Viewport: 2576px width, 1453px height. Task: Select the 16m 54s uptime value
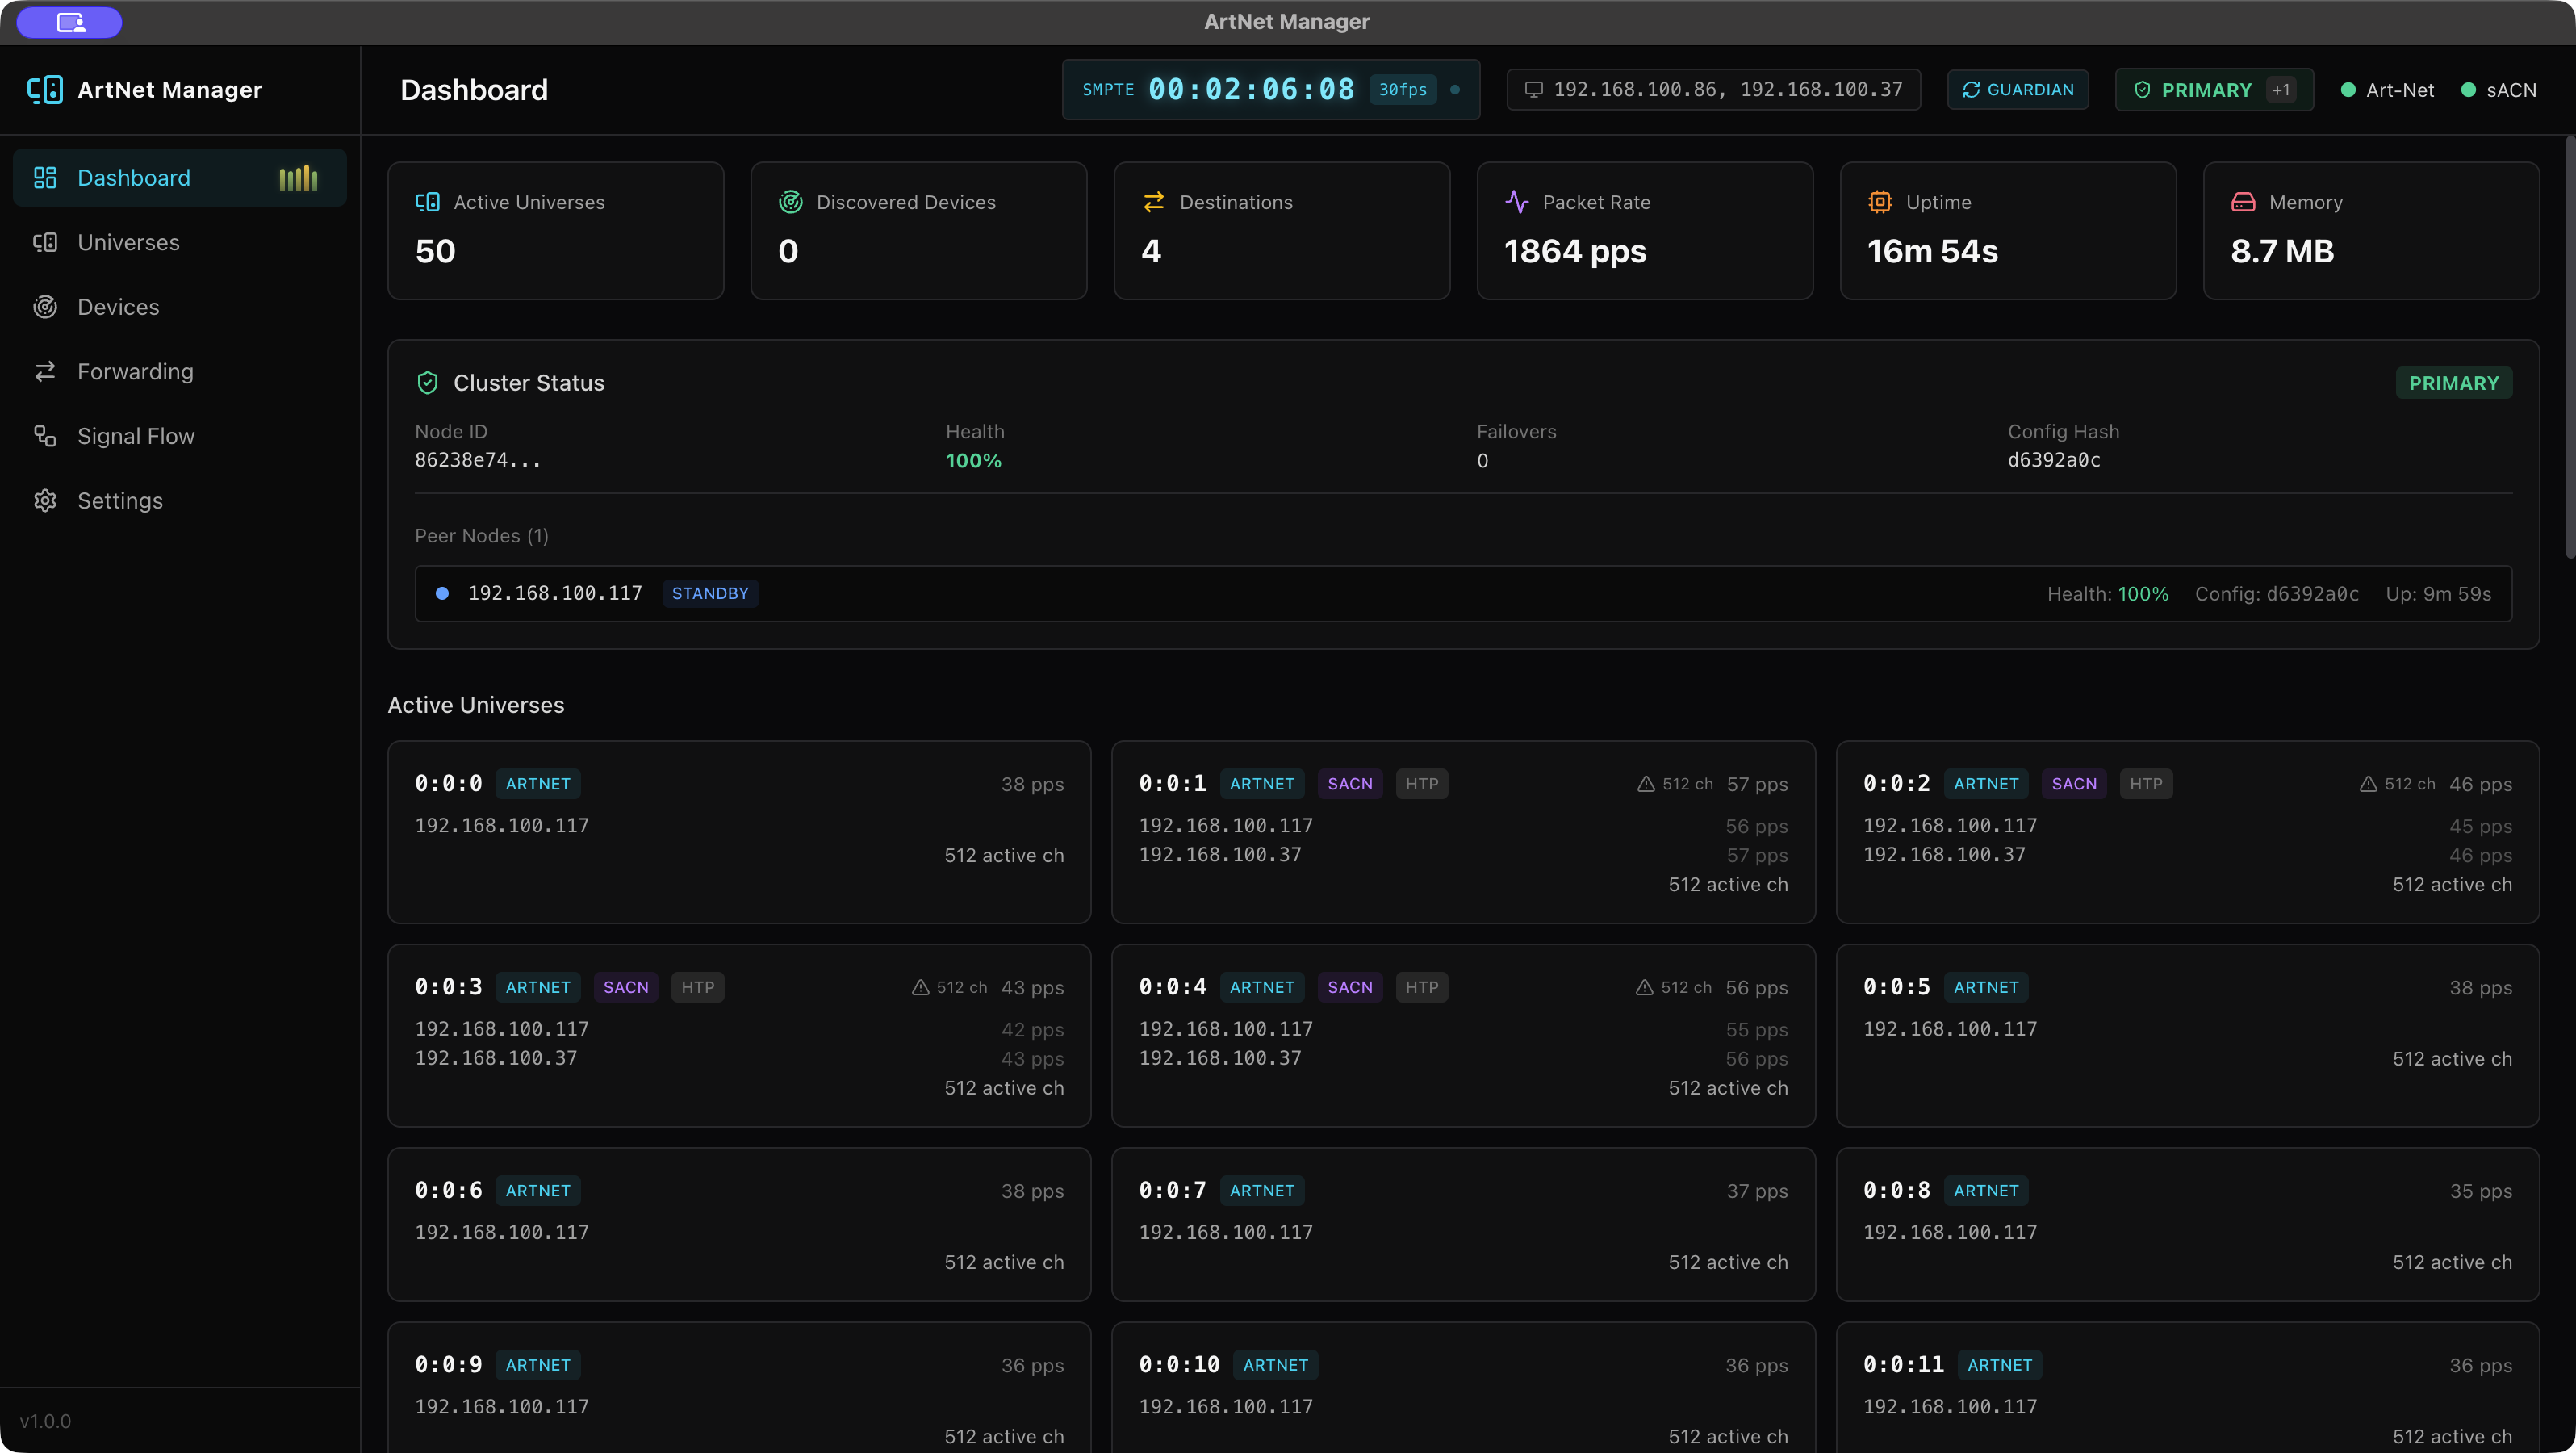coord(1932,251)
